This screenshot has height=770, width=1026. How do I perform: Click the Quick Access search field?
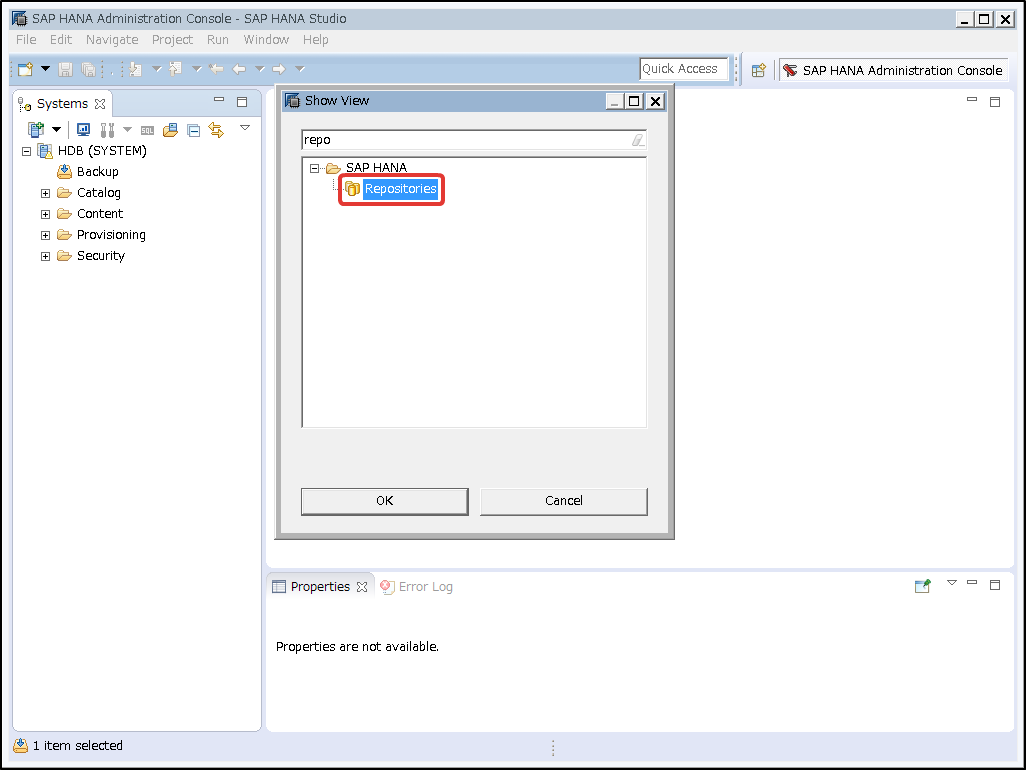pos(683,69)
